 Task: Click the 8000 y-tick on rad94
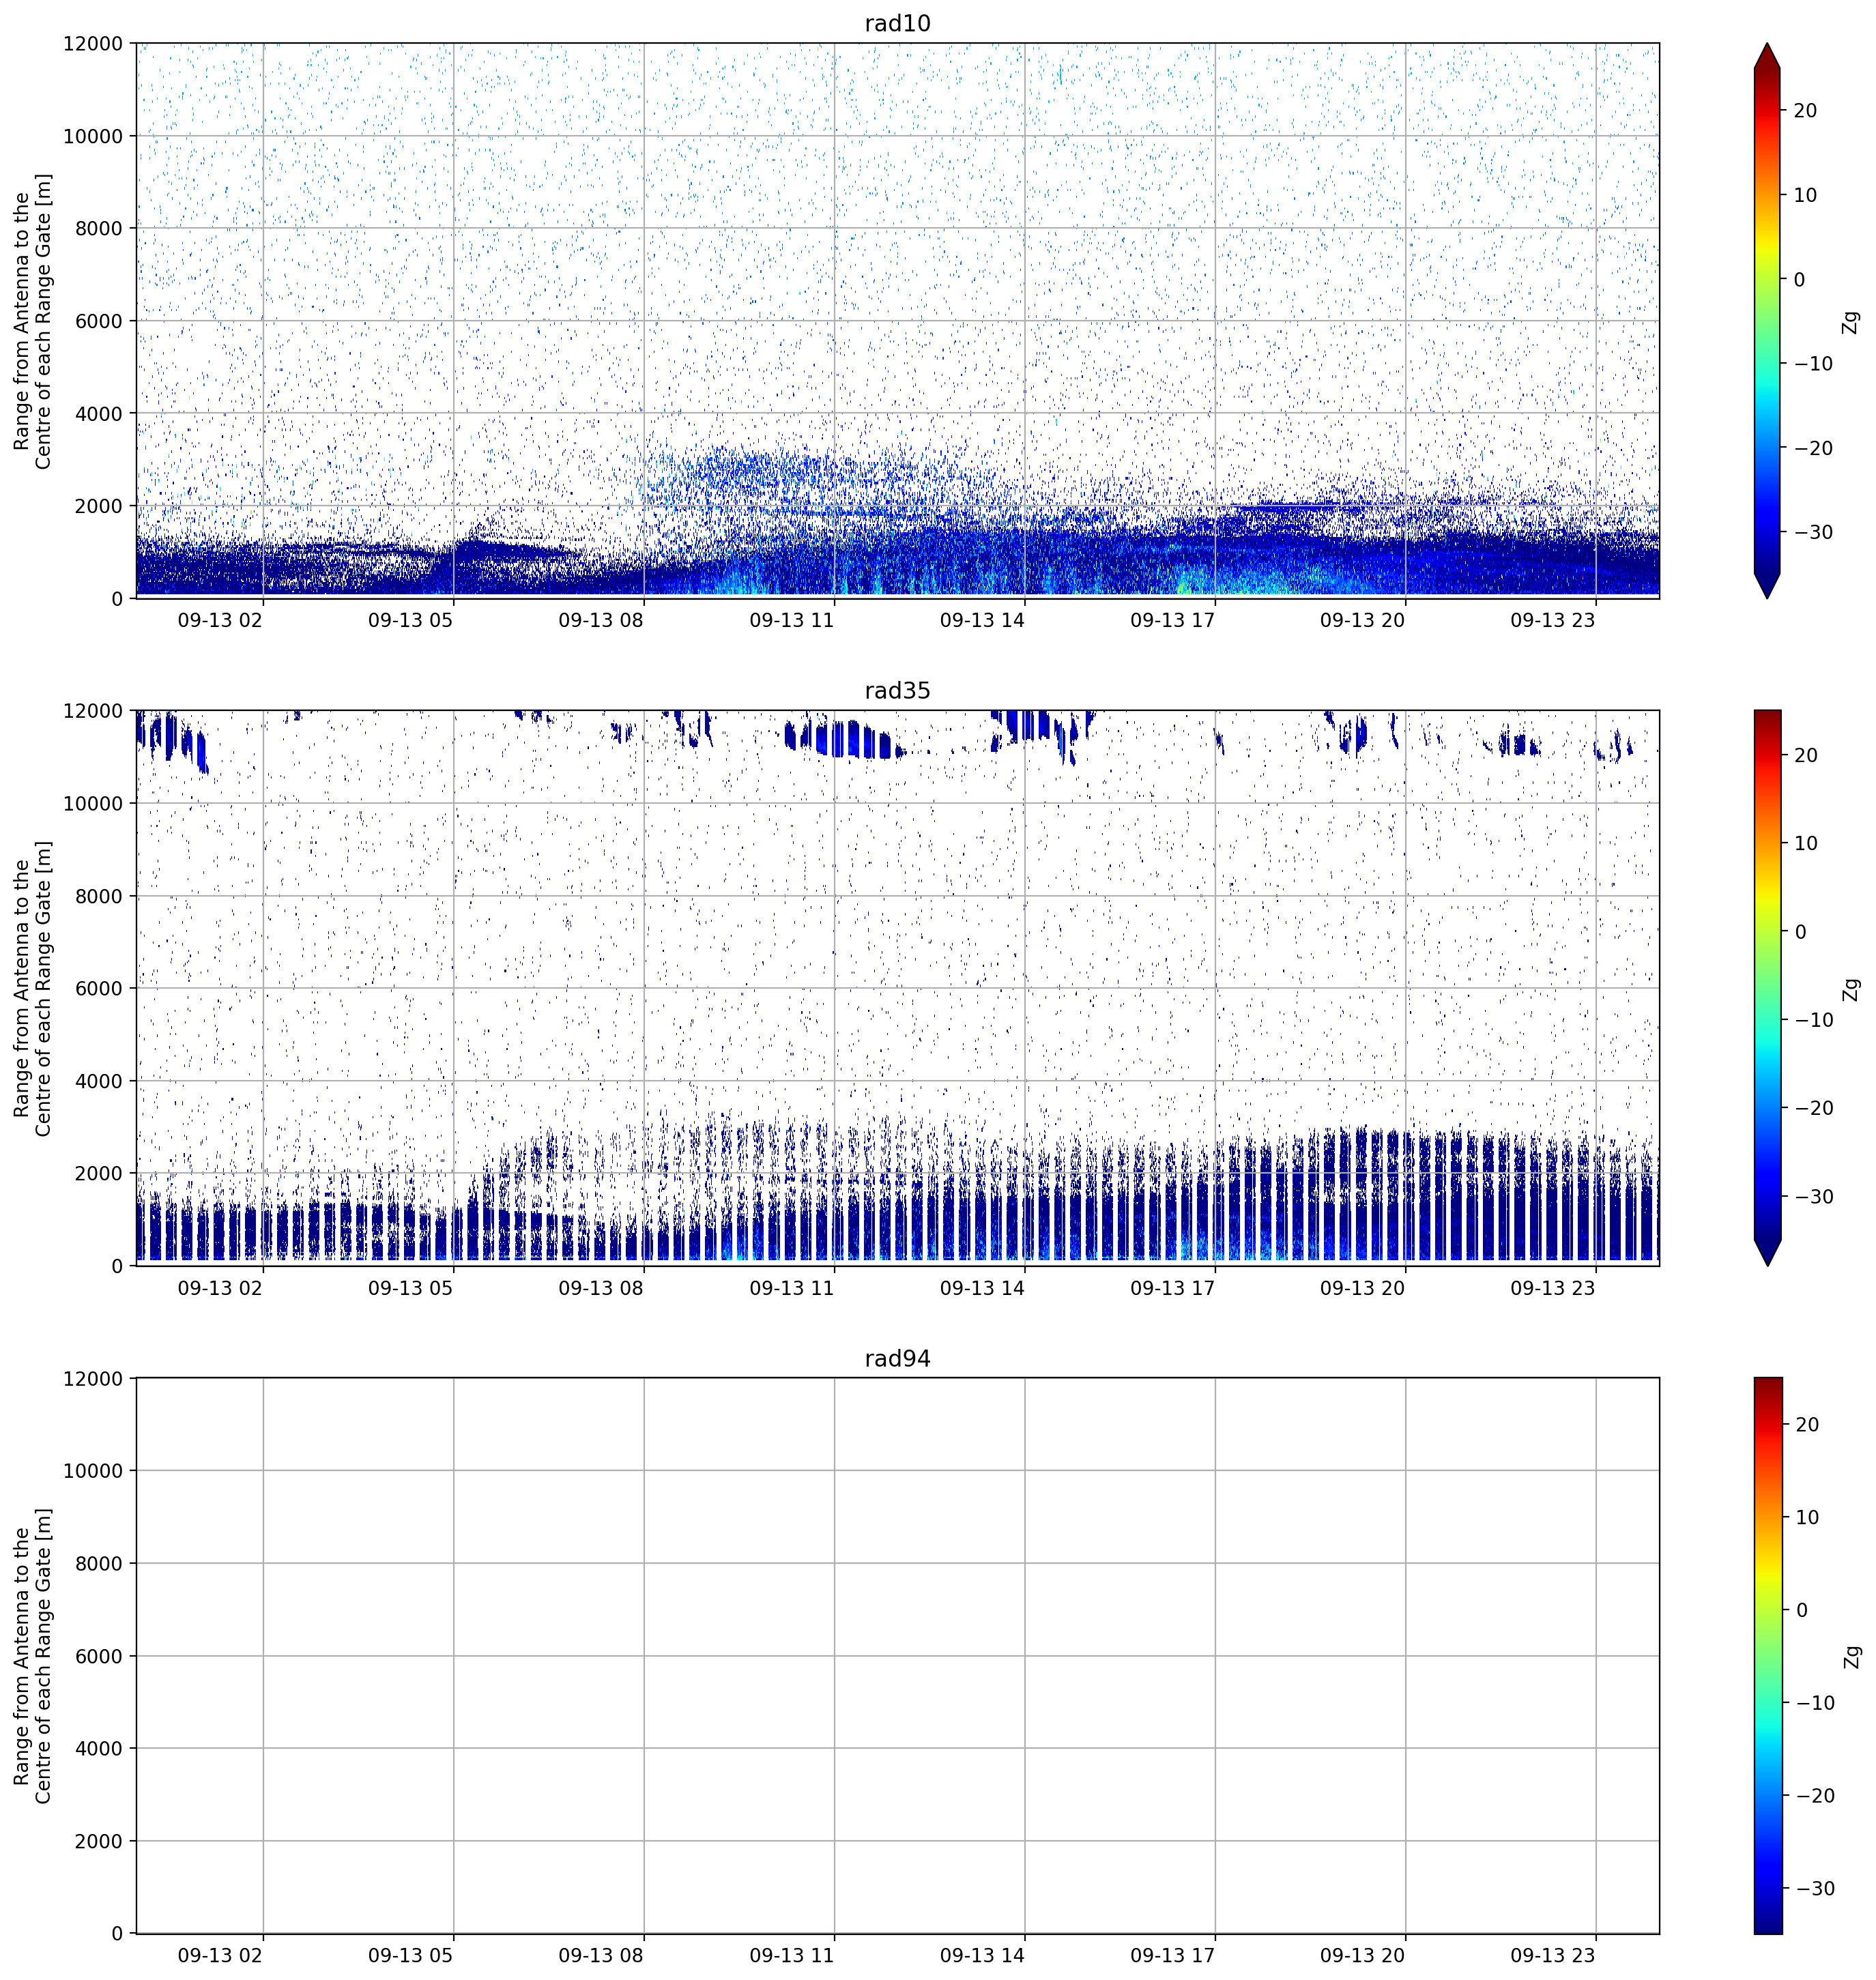[99, 1564]
